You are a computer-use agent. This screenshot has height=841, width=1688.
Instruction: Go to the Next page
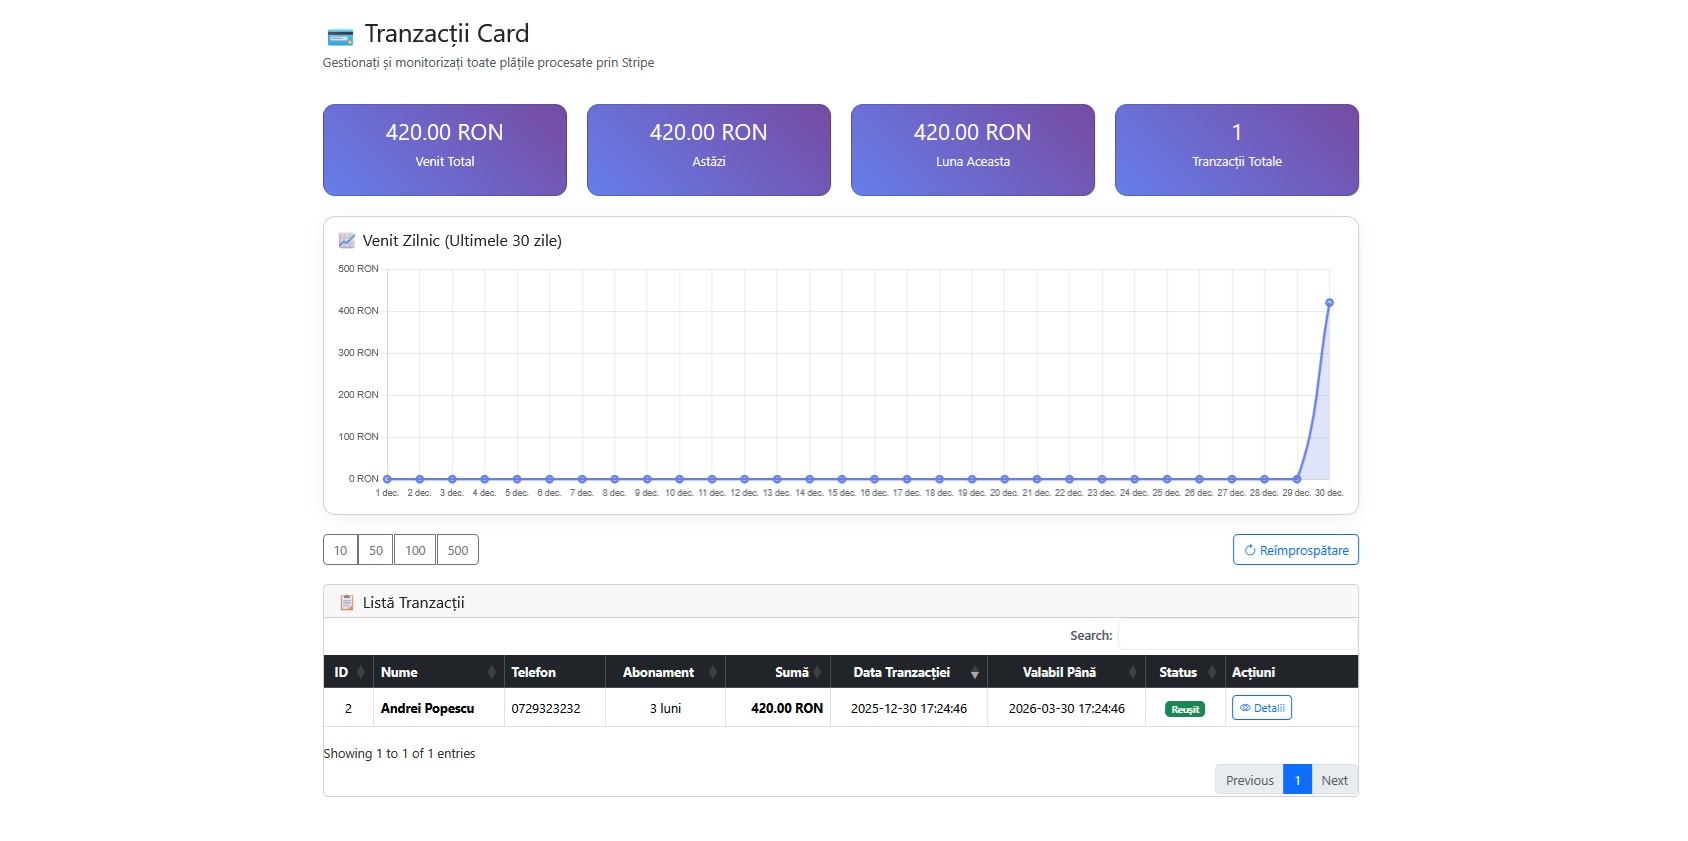pos(1334,780)
